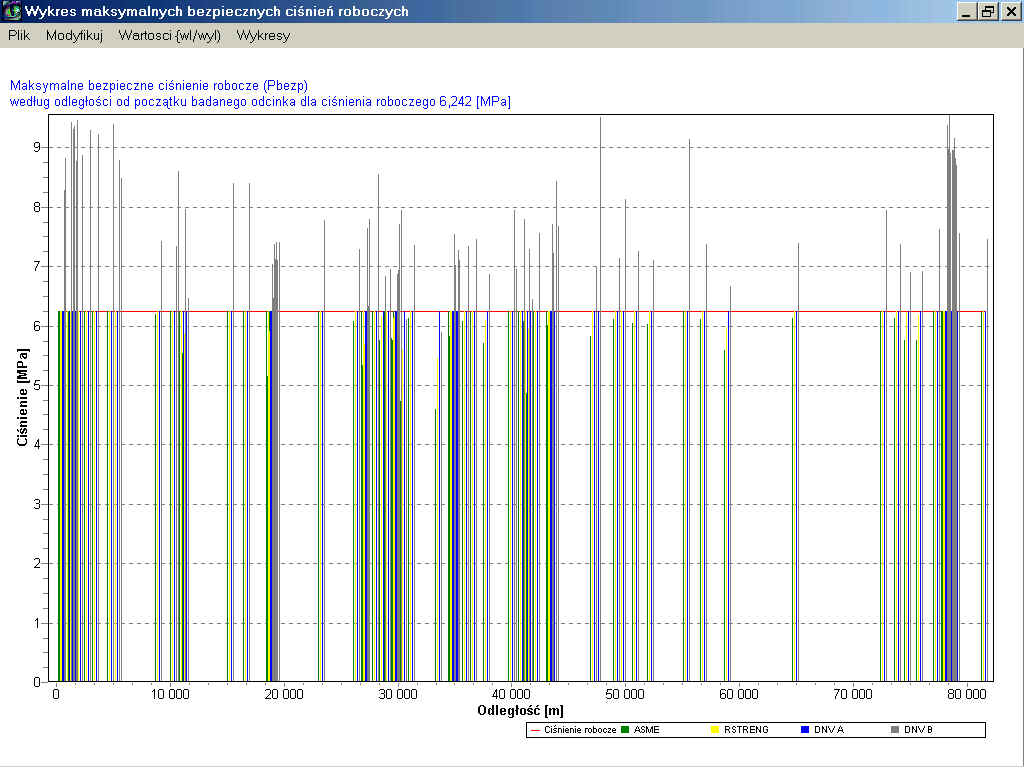Click the '10 000' x-axis label

pos(170,694)
